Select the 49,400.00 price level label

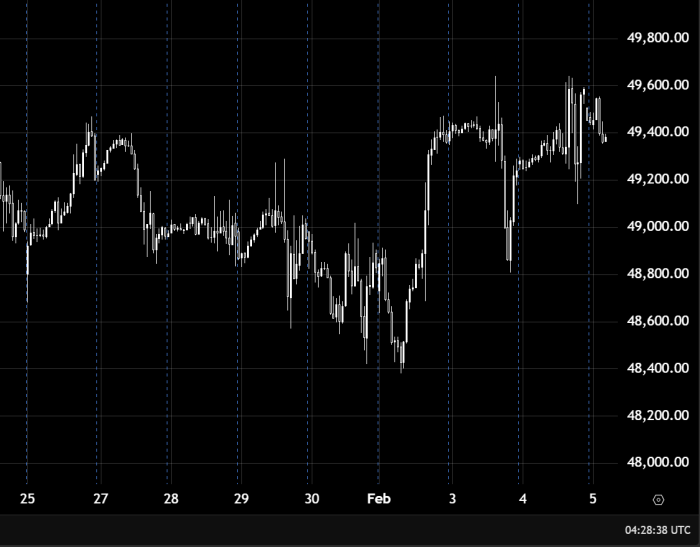[657, 132]
